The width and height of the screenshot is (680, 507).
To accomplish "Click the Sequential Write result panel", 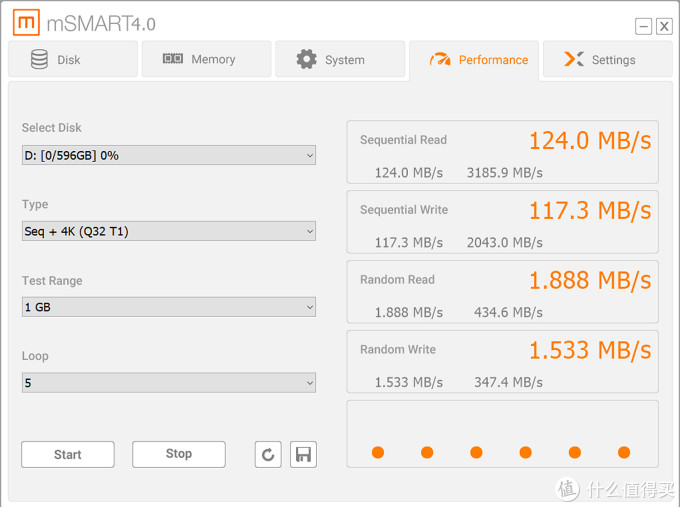I will [502, 222].
